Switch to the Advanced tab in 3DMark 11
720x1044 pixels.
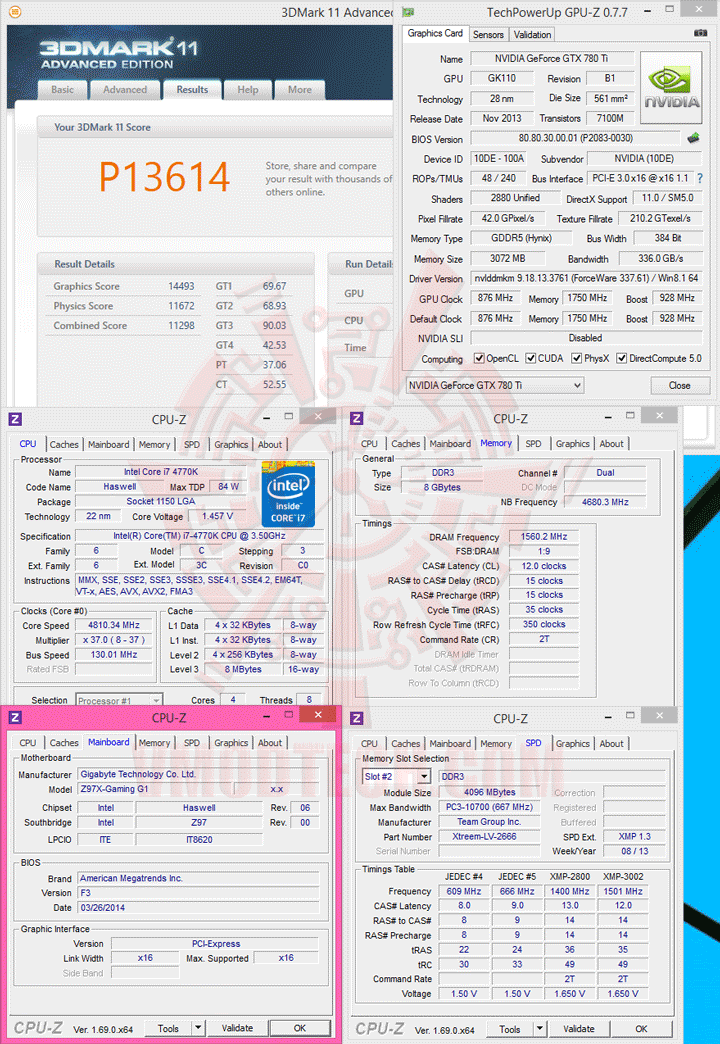pyautogui.click(x=125, y=90)
